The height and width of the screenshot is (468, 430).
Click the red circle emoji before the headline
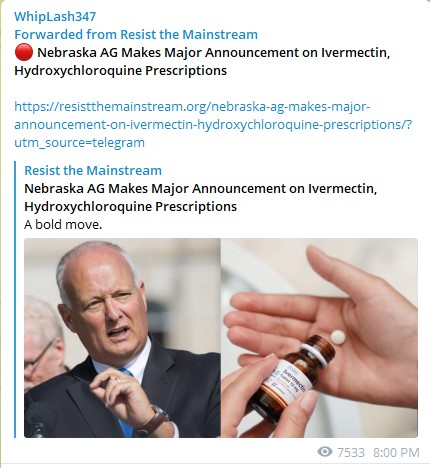coord(24,53)
